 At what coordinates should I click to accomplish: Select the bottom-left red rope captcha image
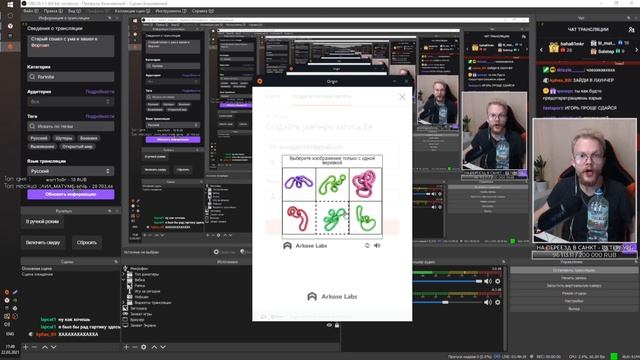point(299,218)
